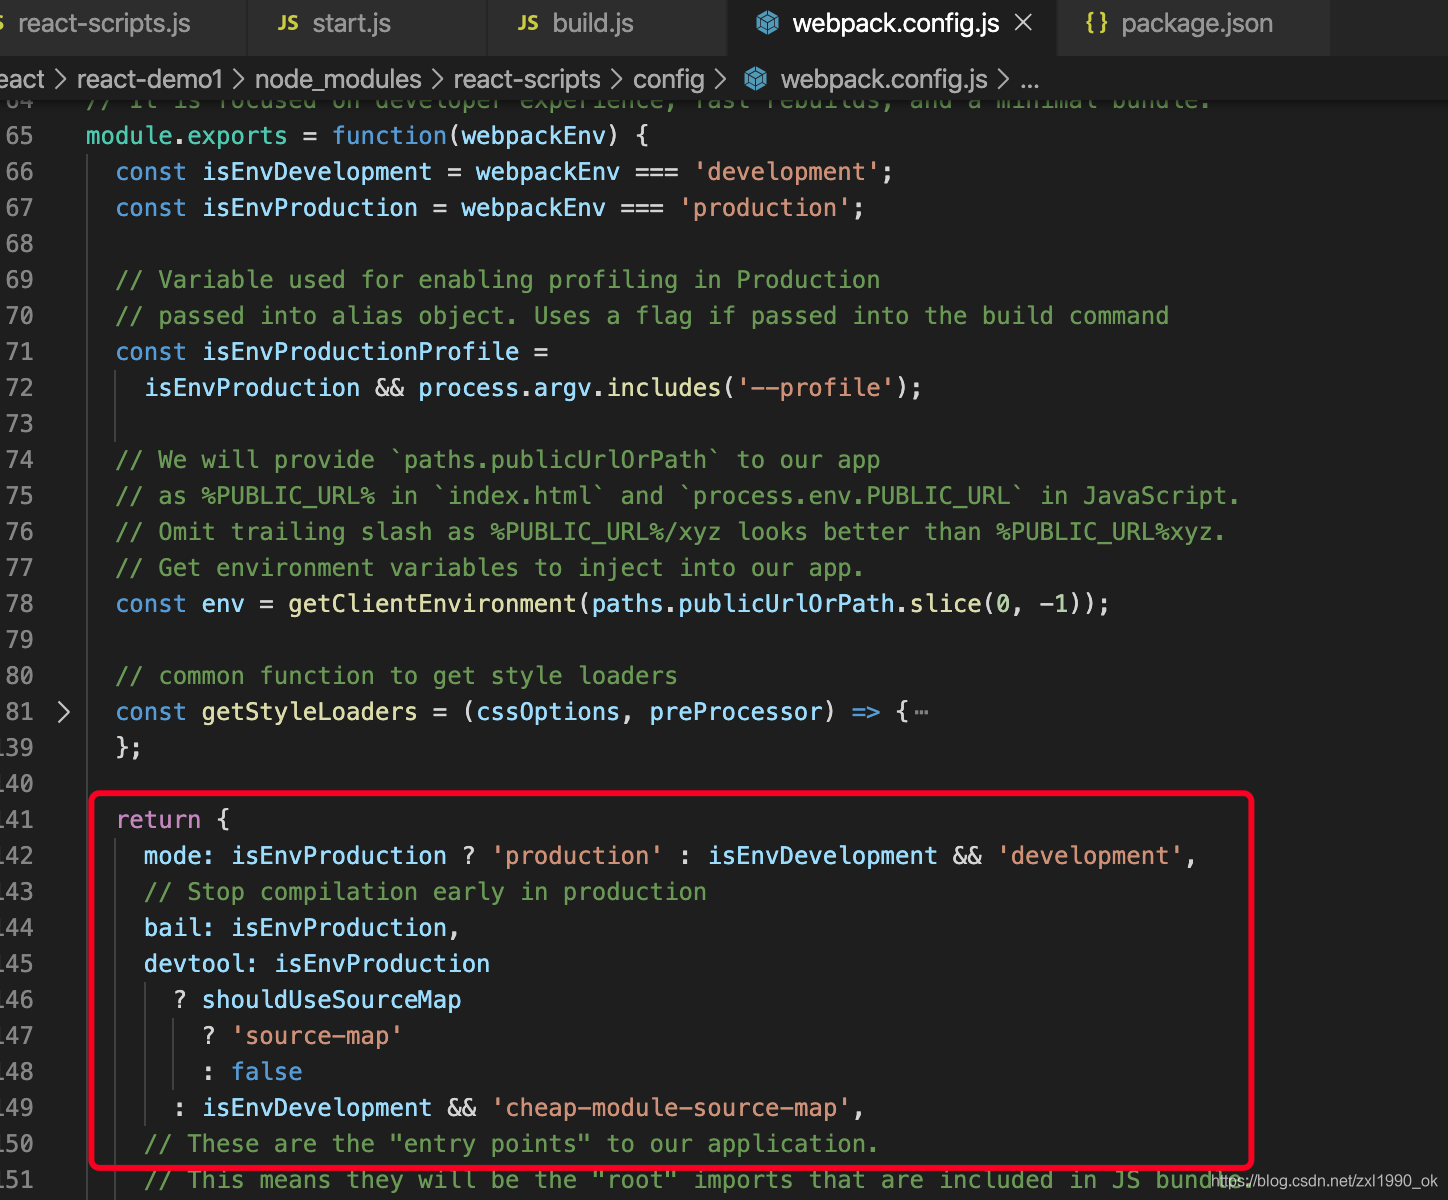Viewport: 1448px width, 1200px height.
Task: Expand the folded getStyleLoaders body via the ellipsis
Action: [x=920, y=711]
